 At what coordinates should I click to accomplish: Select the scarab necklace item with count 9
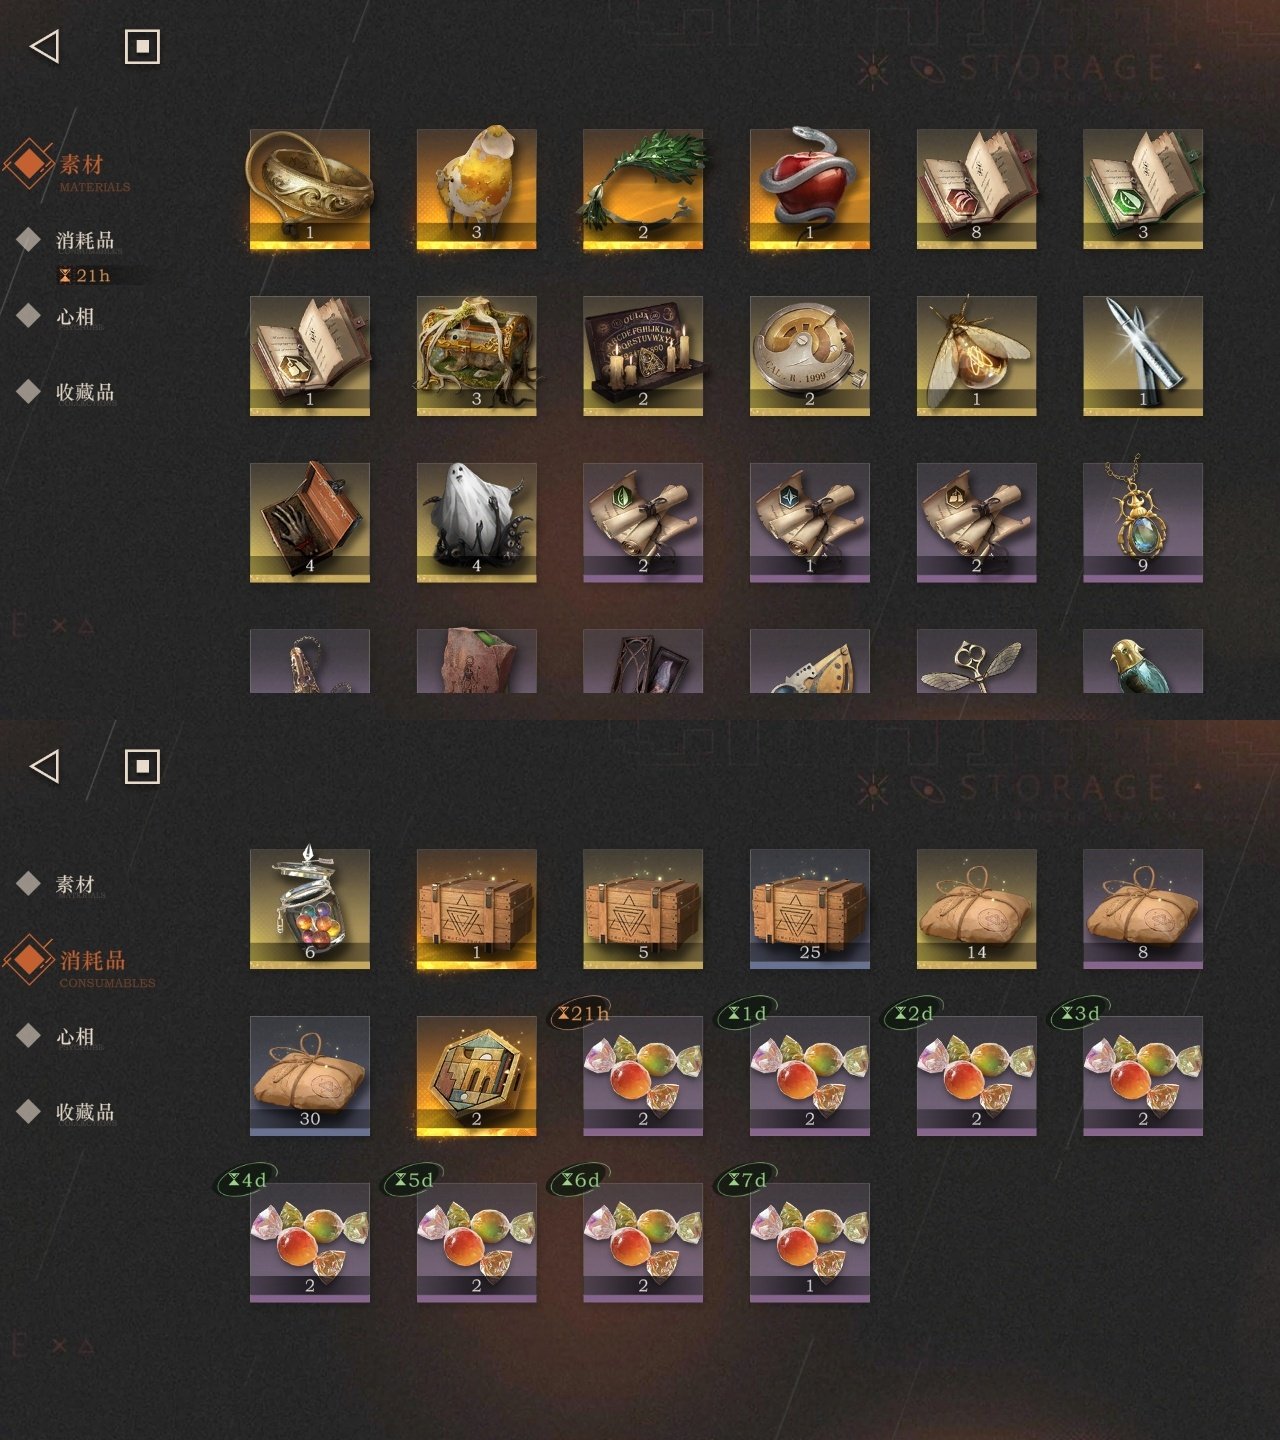(x=1143, y=522)
